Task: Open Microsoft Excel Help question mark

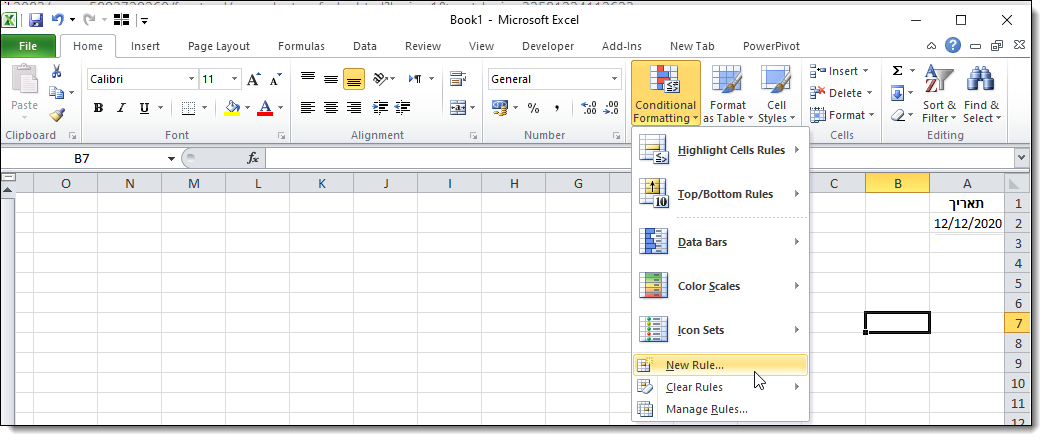Action: [x=953, y=46]
